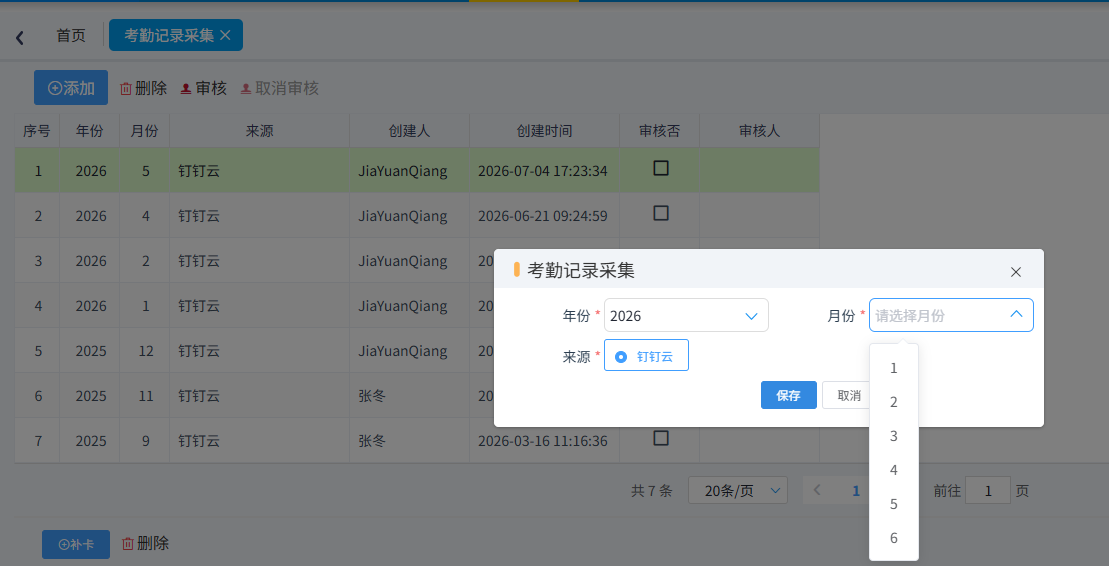Collapse the 月份 dropdown via its arrow
Viewport: 1109px width, 566px height.
pos(1016,315)
